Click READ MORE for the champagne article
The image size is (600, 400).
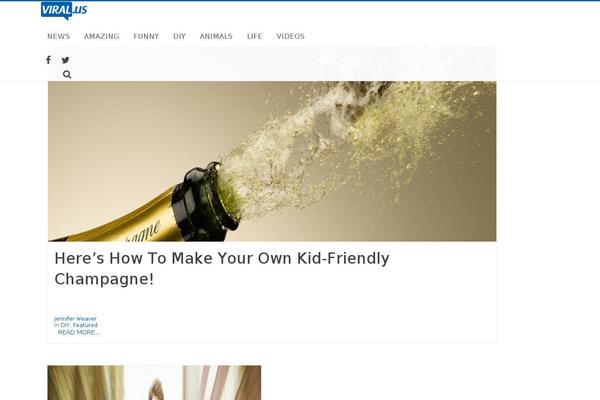(x=78, y=332)
